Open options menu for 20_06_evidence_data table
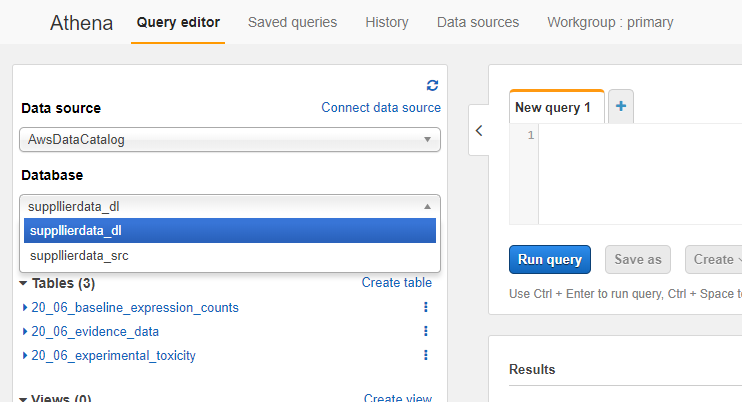Screen dimensions: 742x402 pos(426,331)
